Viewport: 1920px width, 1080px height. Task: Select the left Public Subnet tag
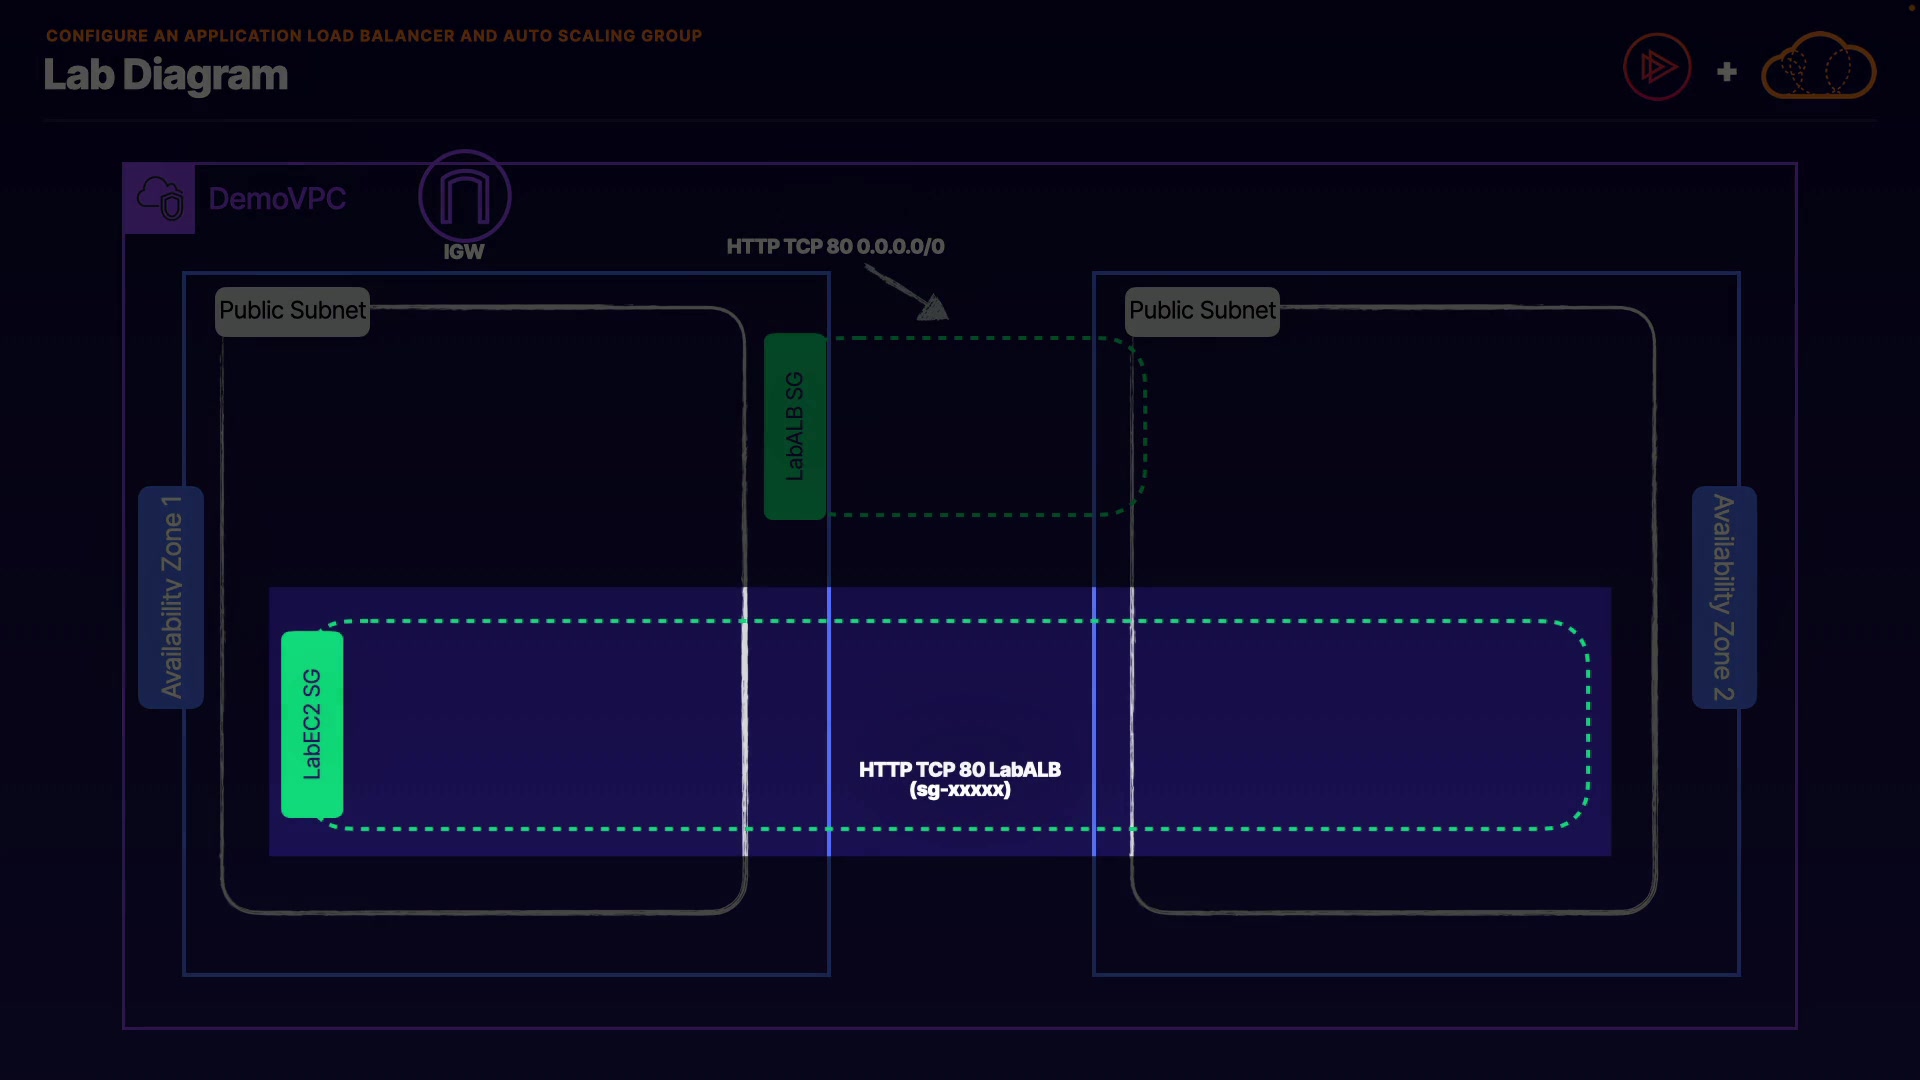point(292,311)
